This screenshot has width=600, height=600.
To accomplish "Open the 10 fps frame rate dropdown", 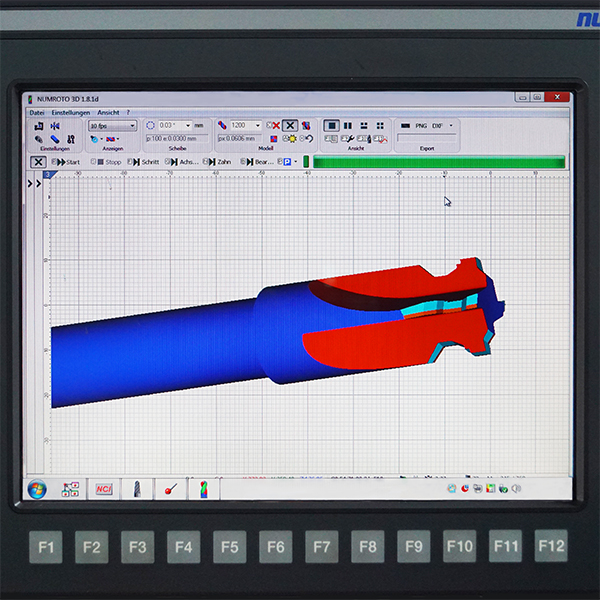I will 112,126.
